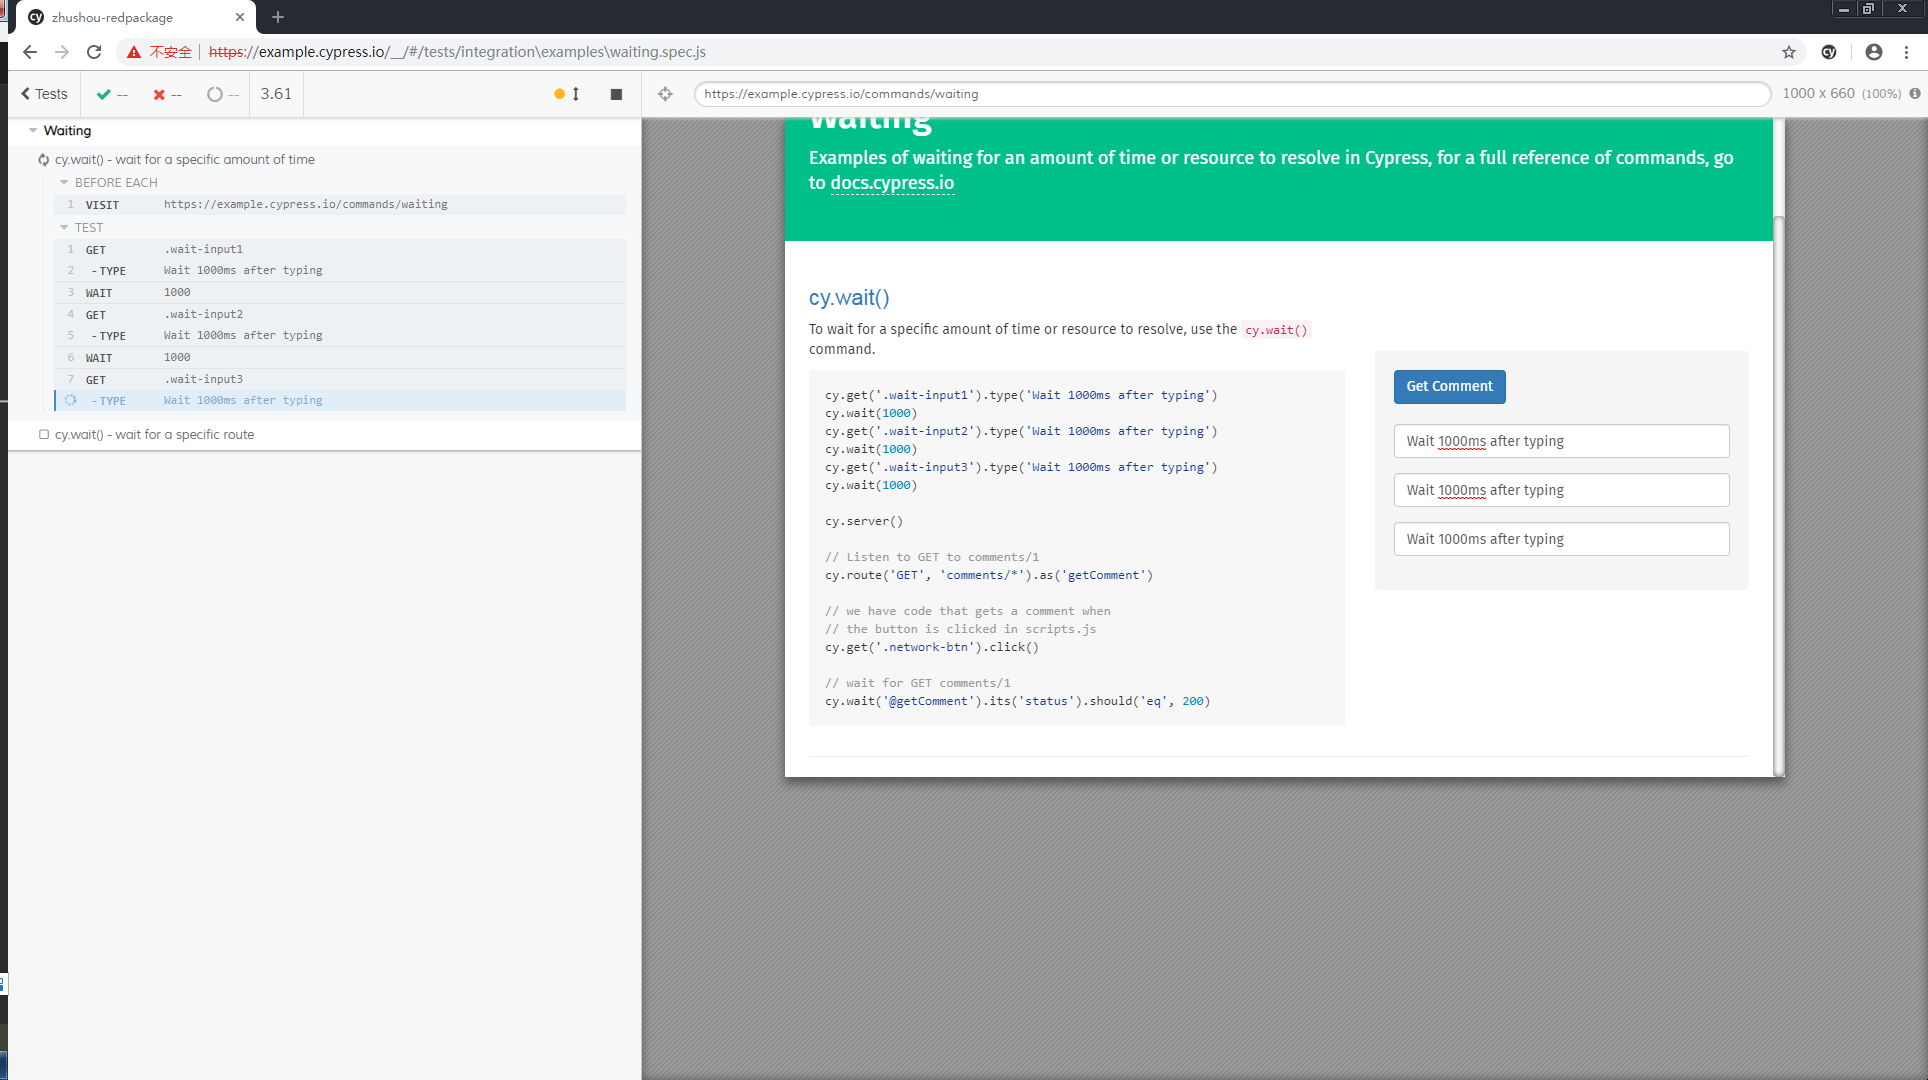The width and height of the screenshot is (1928, 1080).
Task: Click the Get Comment button
Action: pos(1449,387)
